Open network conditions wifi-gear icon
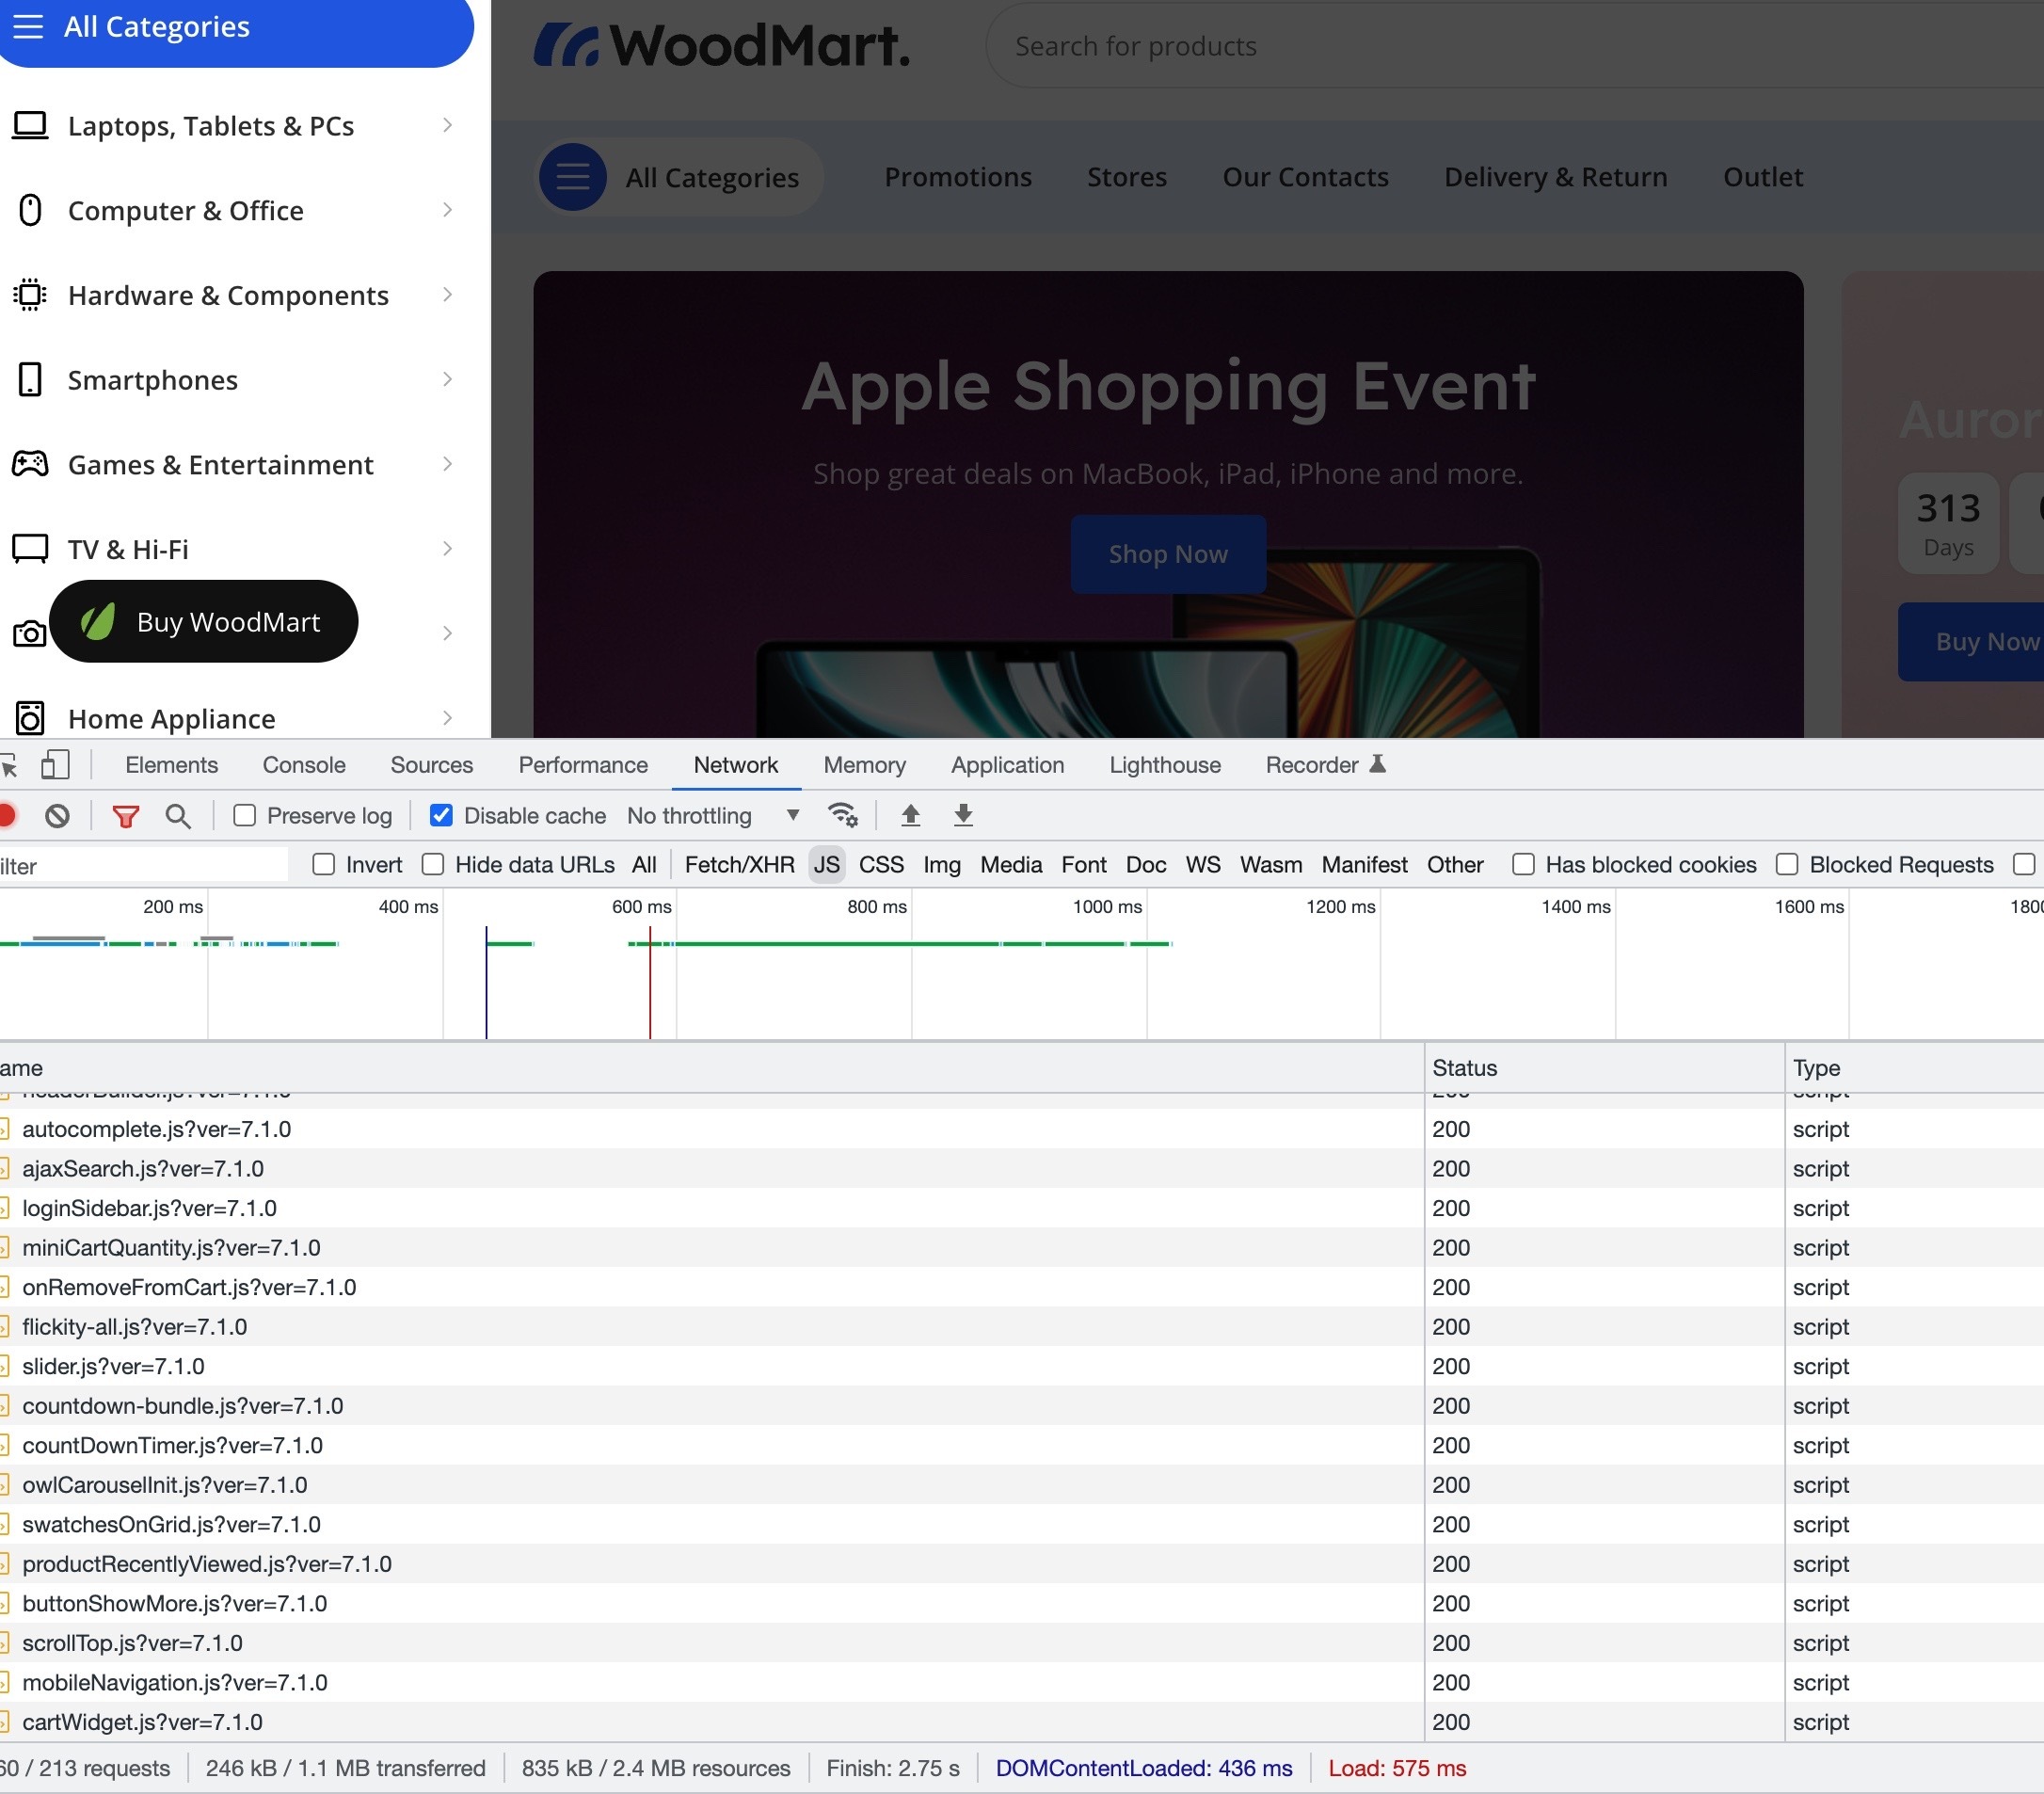This screenshot has width=2044, height=1794. point(843,816)
